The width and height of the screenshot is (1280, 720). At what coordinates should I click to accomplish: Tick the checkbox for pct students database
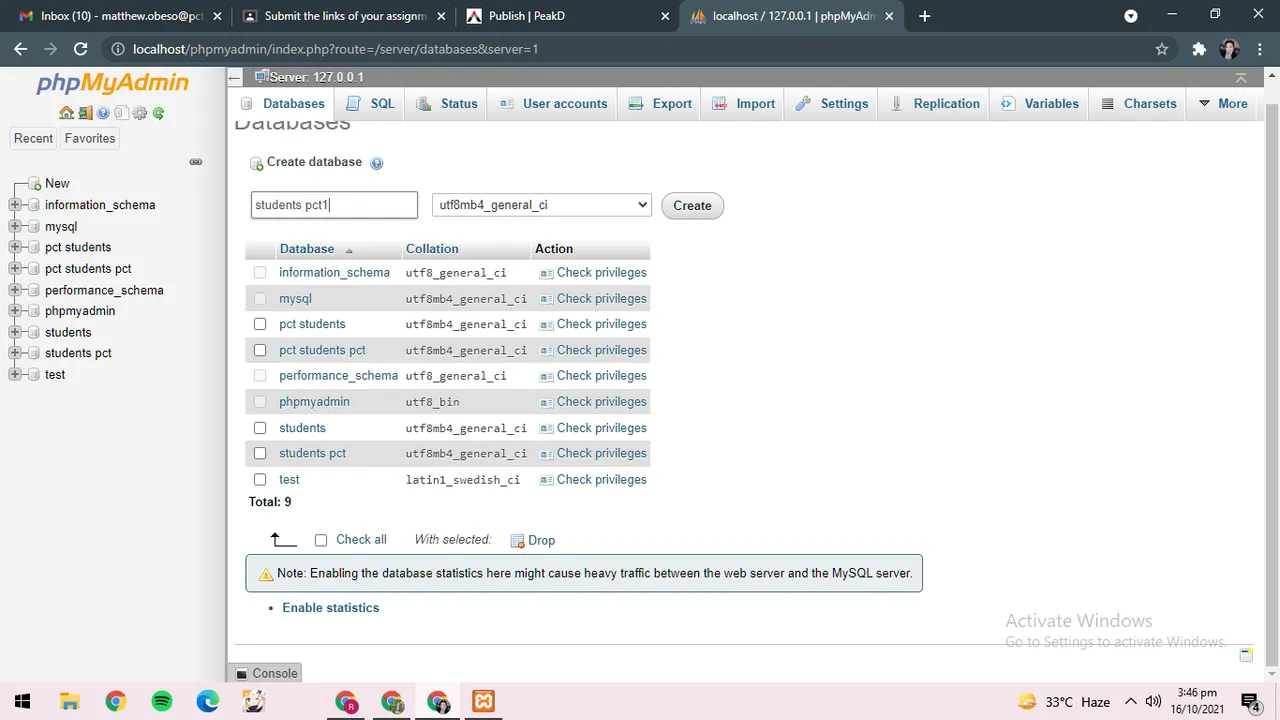(260, 324)
